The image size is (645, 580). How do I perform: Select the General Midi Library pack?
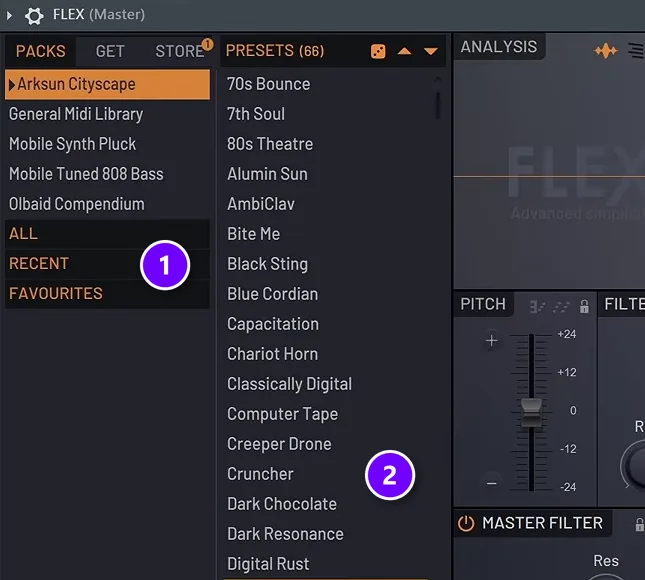[x=107, y=114]
